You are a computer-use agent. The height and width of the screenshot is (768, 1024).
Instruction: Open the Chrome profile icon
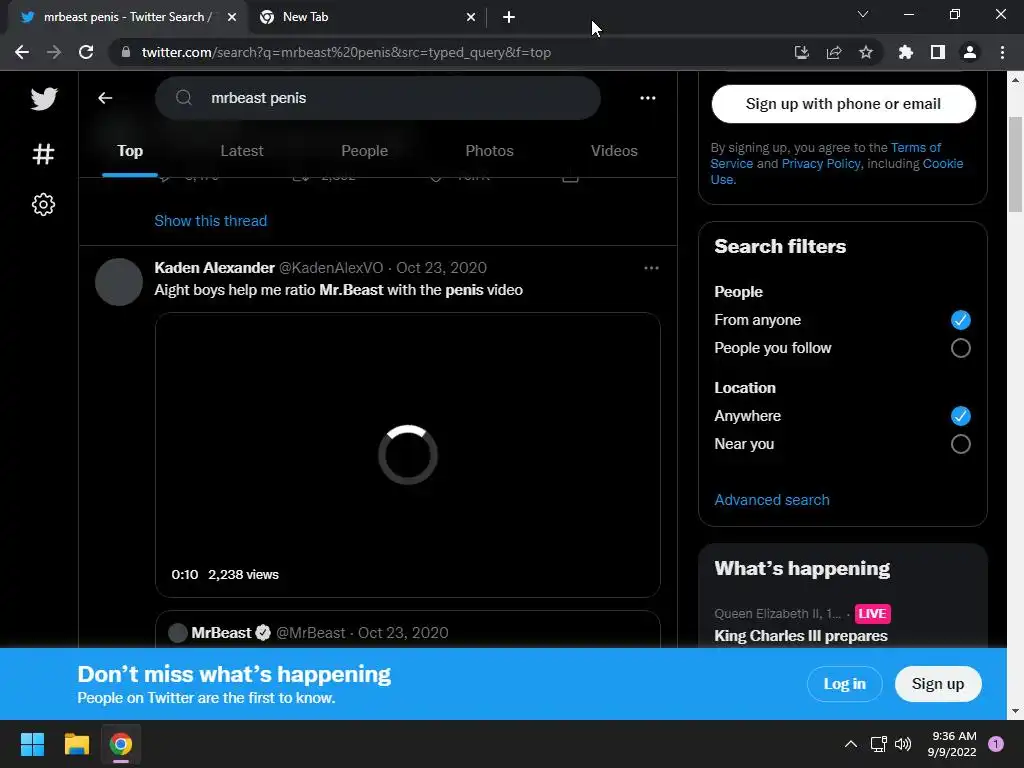click(x=970, y=52)
